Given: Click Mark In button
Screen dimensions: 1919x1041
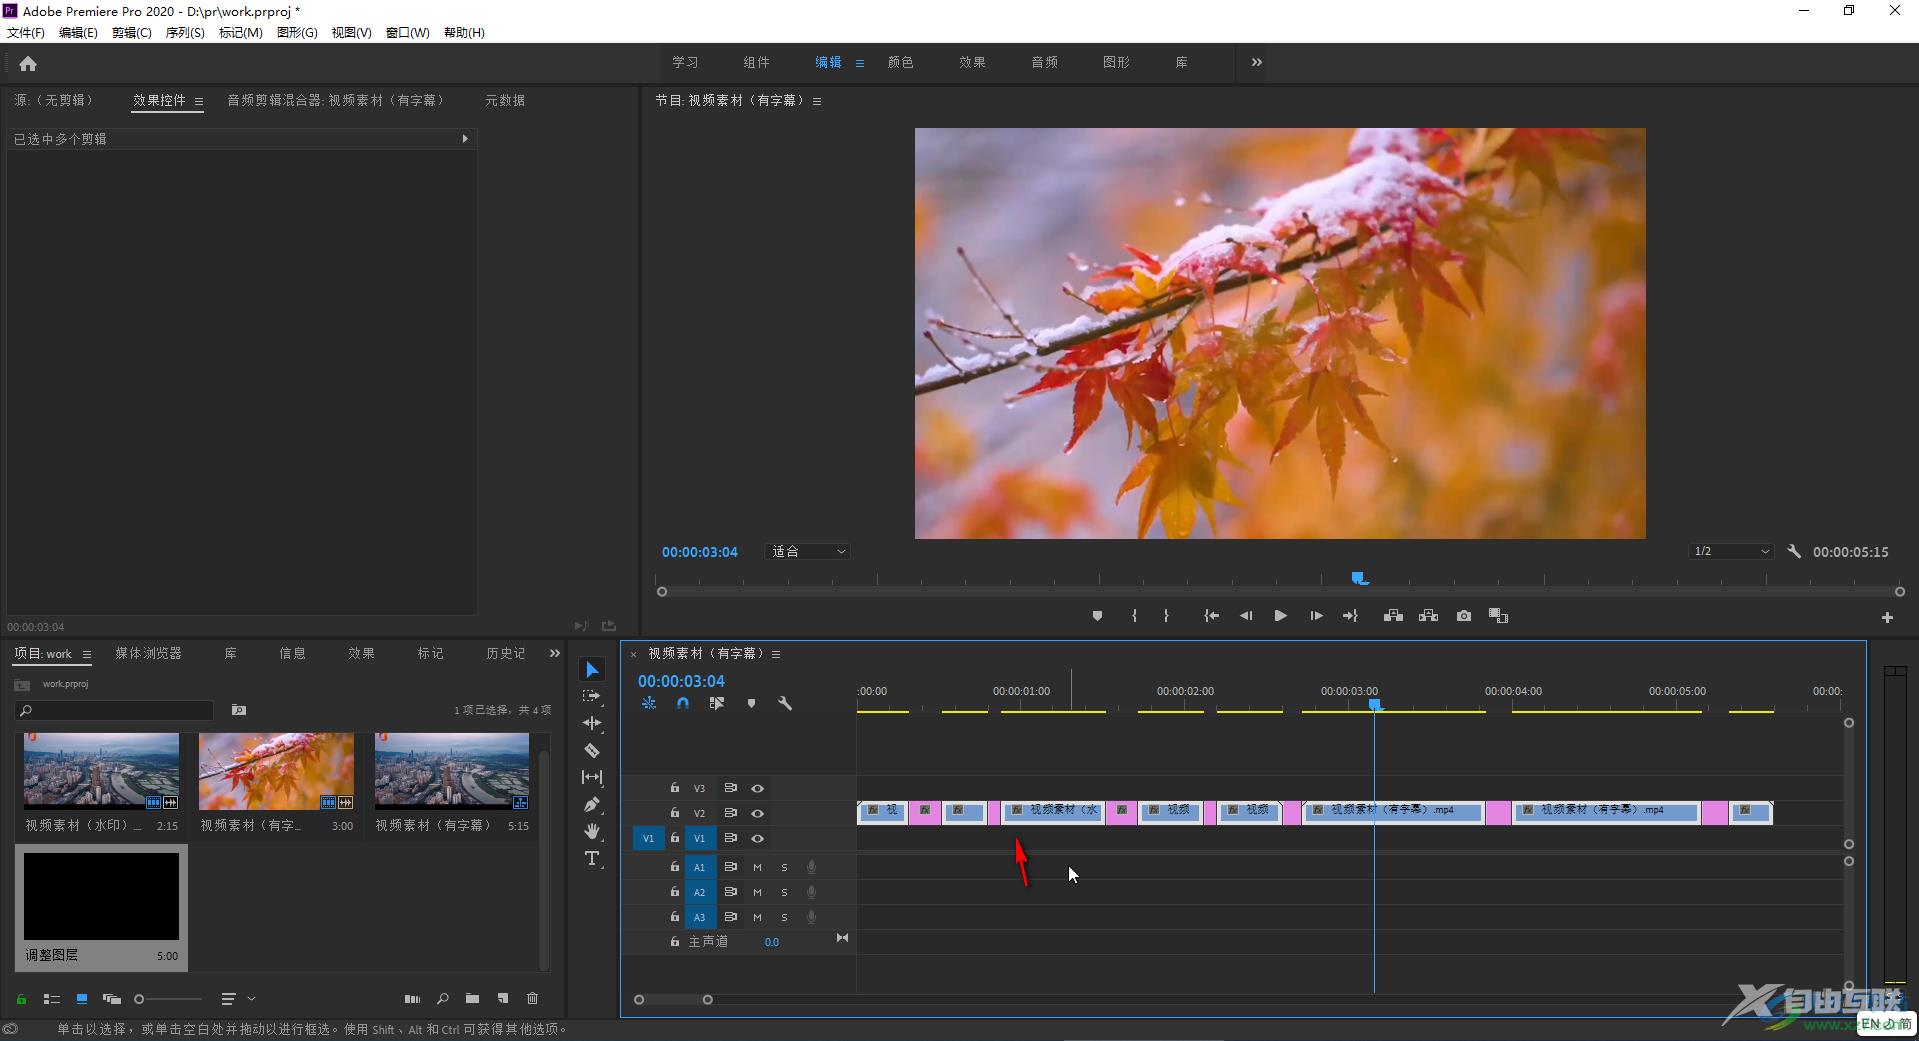Looking at the screenshot, I should 1134,616.
